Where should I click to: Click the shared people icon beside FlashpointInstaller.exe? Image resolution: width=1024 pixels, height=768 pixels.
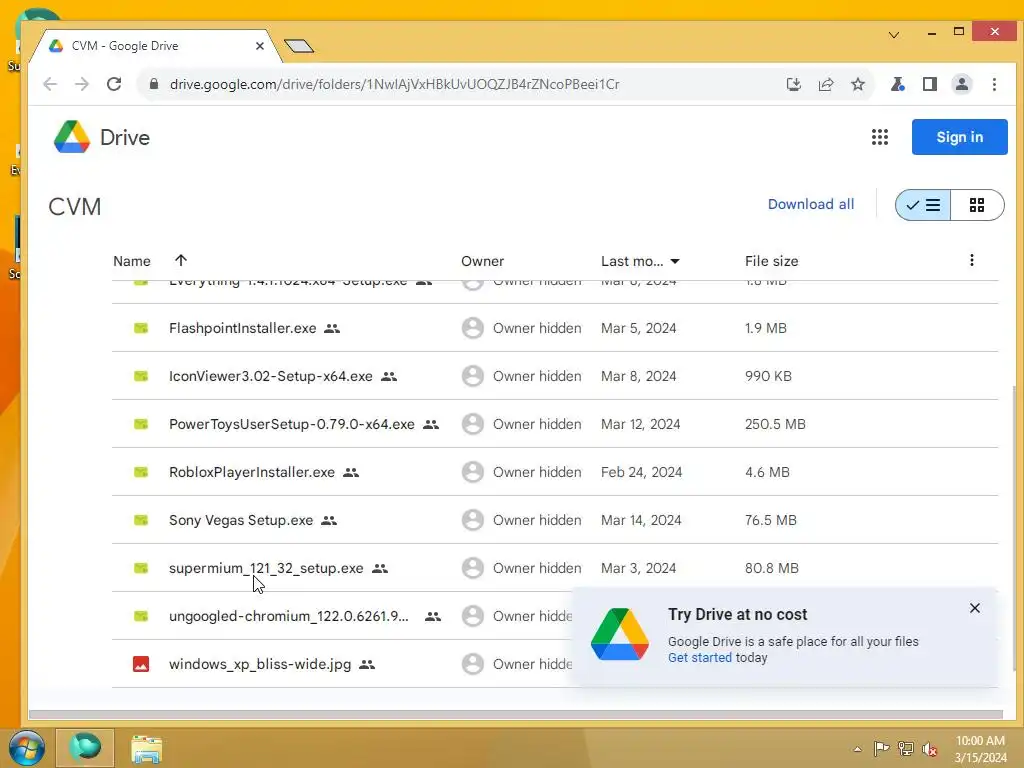coord(332,328)
